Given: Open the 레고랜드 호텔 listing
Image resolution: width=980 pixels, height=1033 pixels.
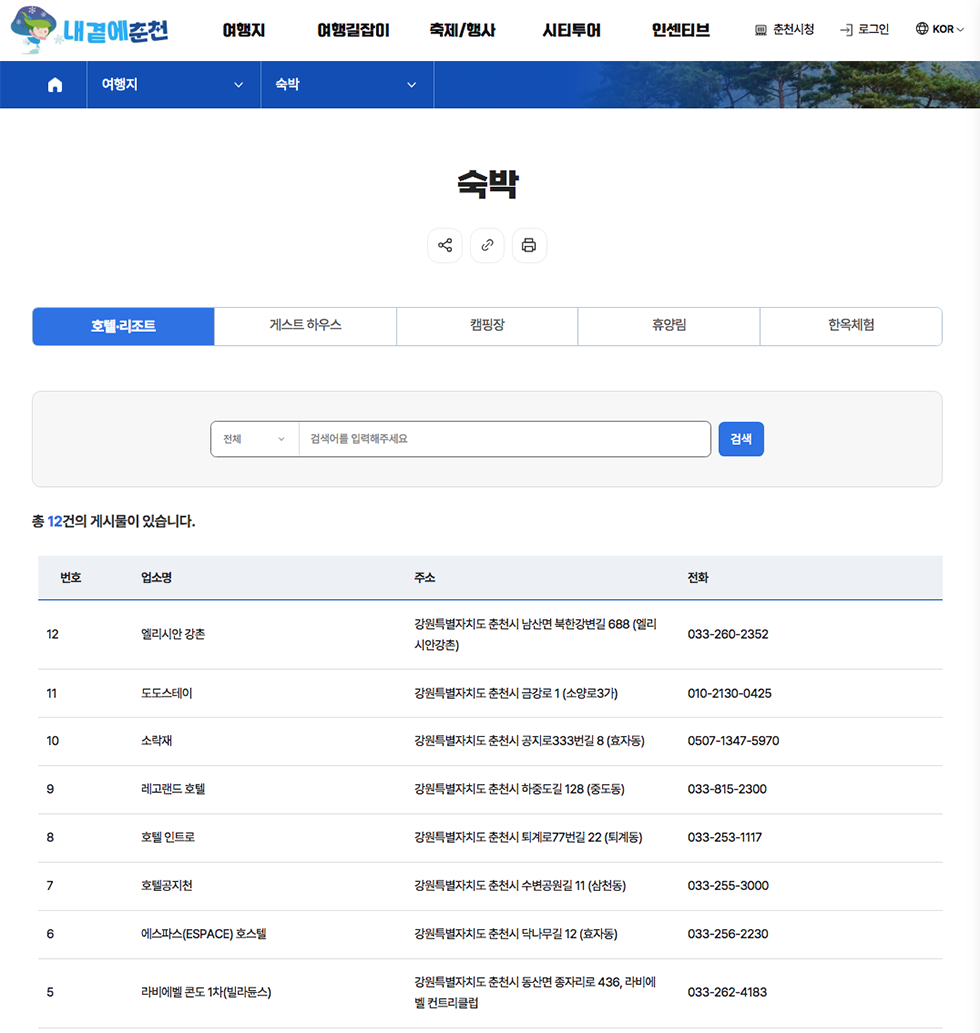Looking at the screenshot, I should (173, 789).
